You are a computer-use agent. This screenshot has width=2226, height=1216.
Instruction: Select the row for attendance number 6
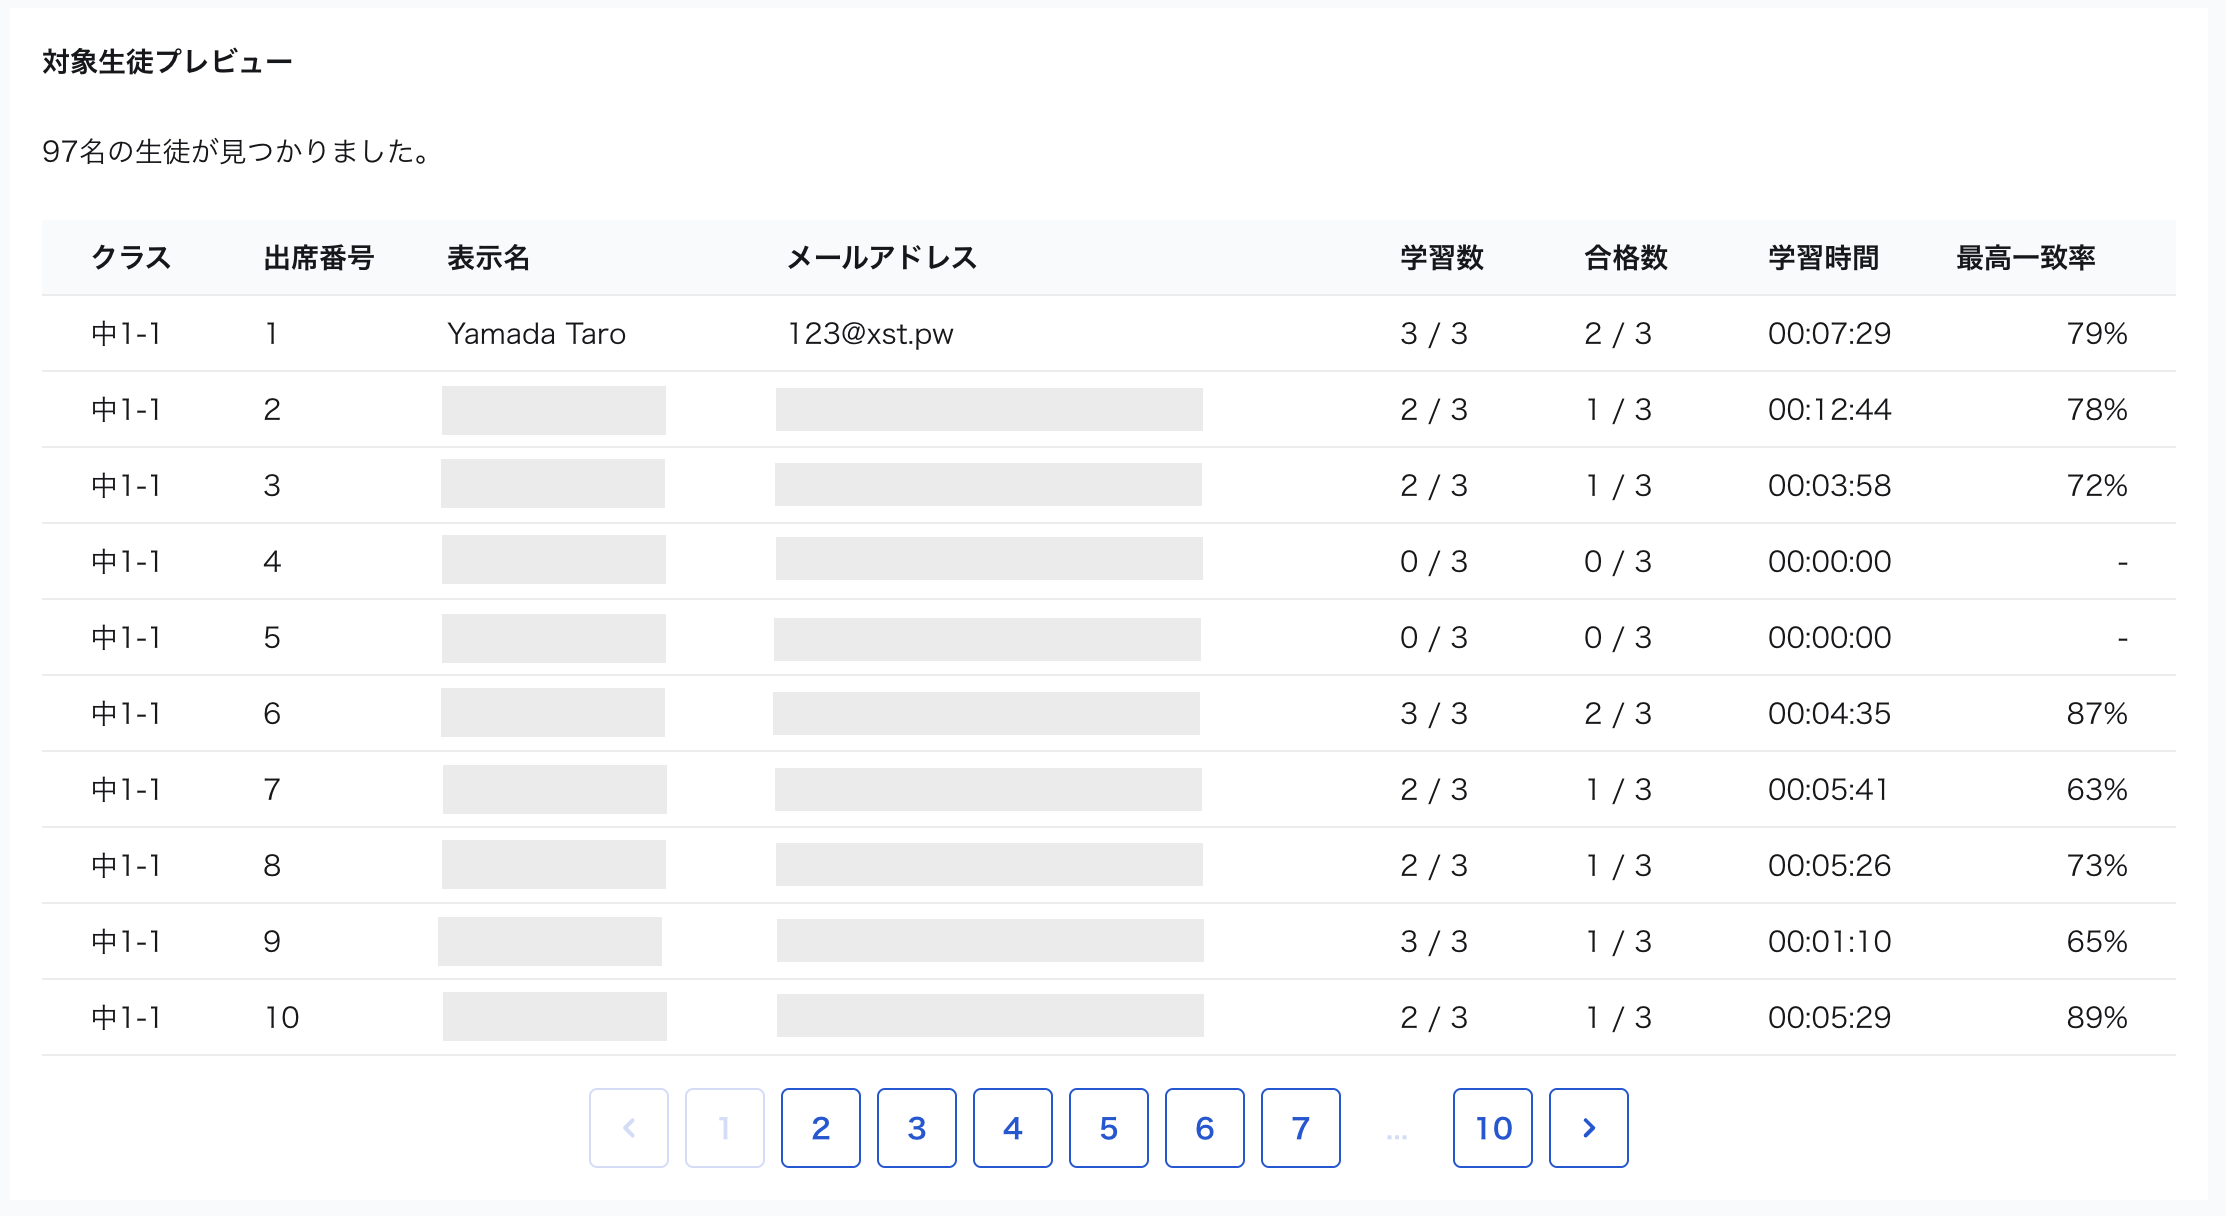coord(1100,713)
